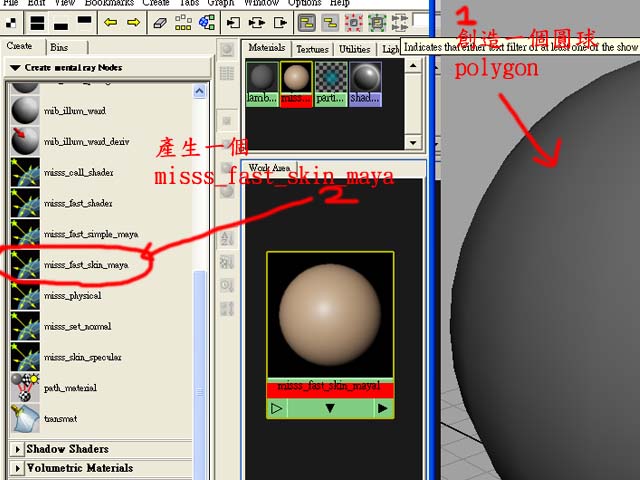Switch to the Textures tab

coord(312,49)
